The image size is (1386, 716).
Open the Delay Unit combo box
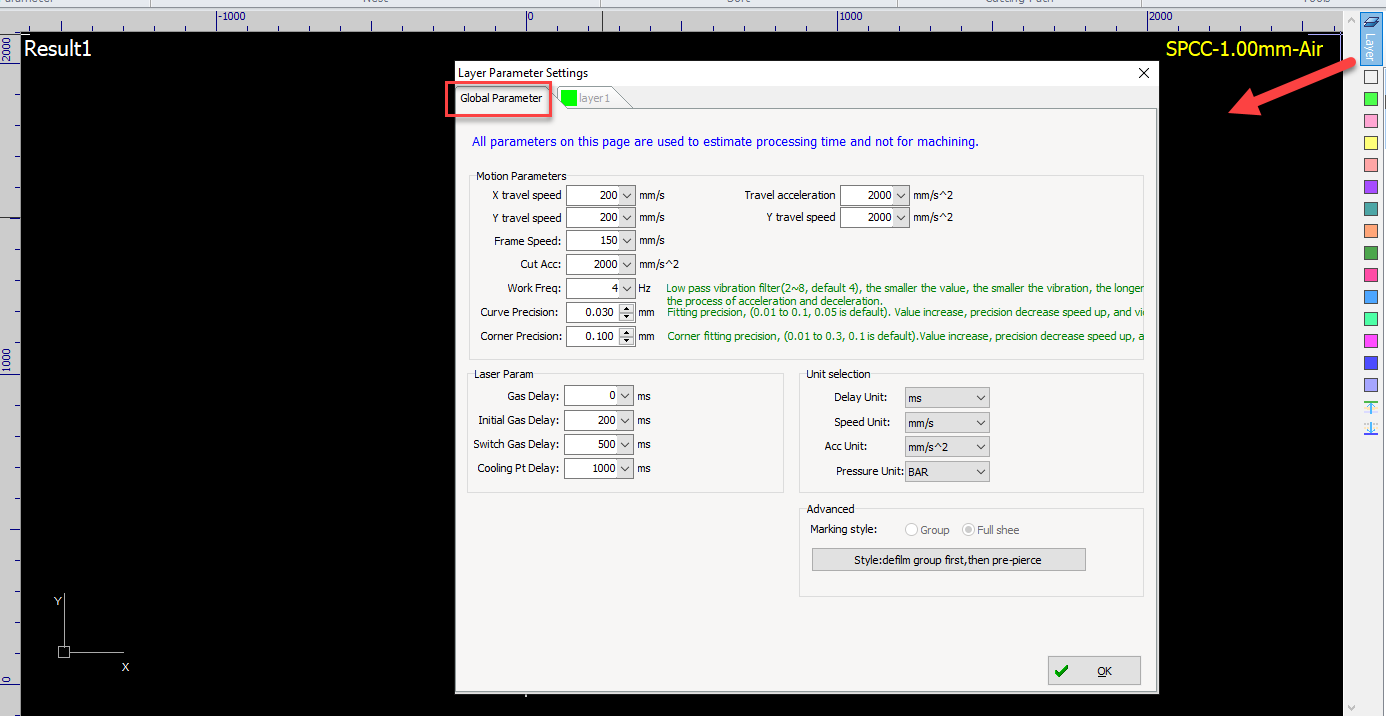[947, 398]
